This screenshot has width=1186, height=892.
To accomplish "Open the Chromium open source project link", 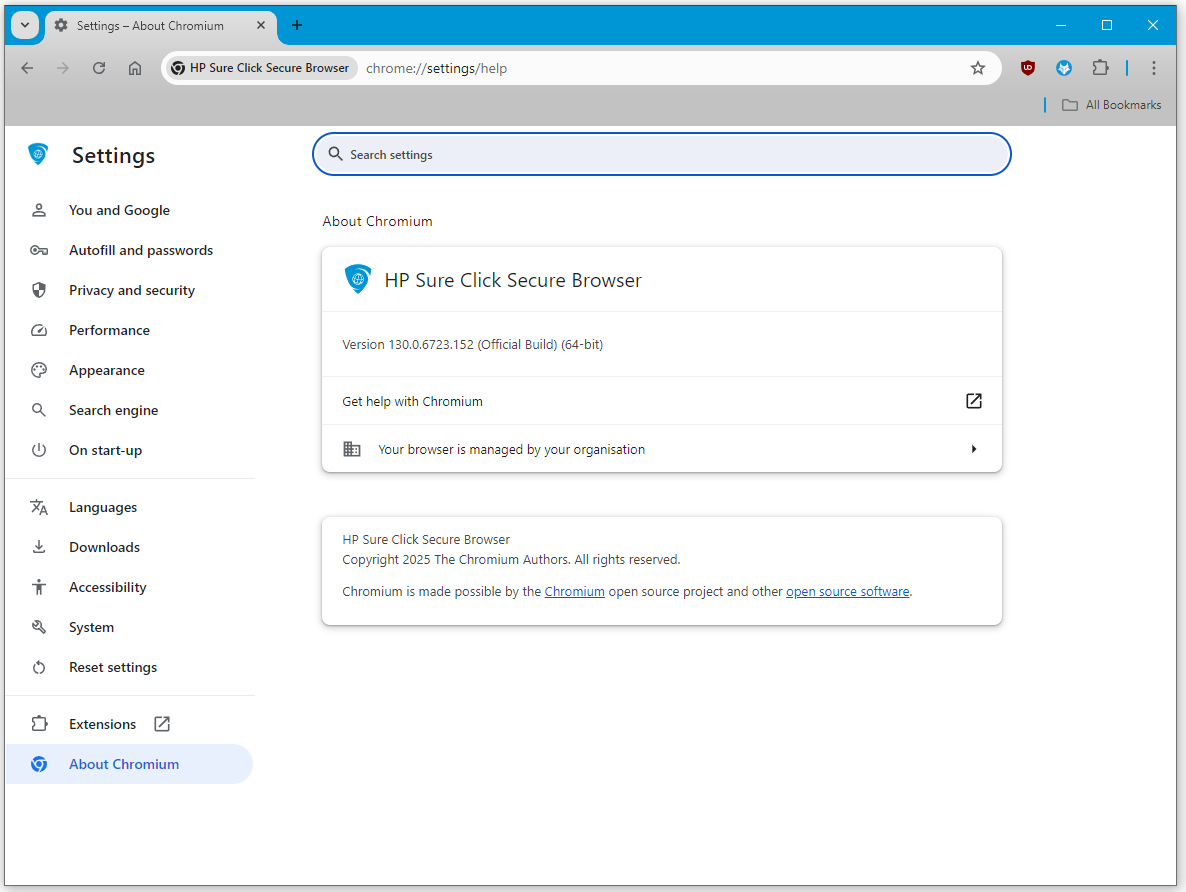I will coord(574,591).
